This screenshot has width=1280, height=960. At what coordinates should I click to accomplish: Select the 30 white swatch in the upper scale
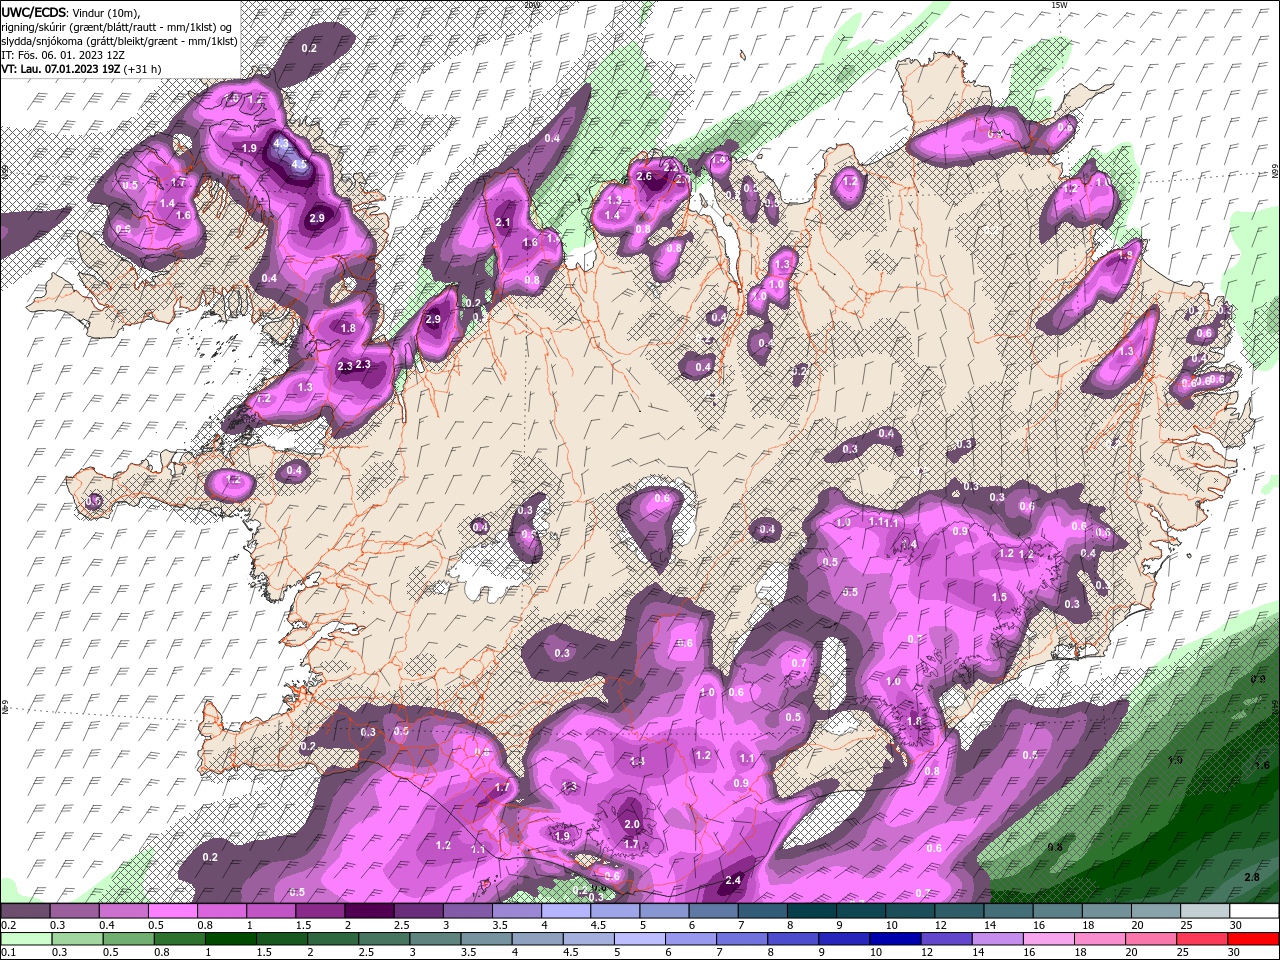[1254, 911]
